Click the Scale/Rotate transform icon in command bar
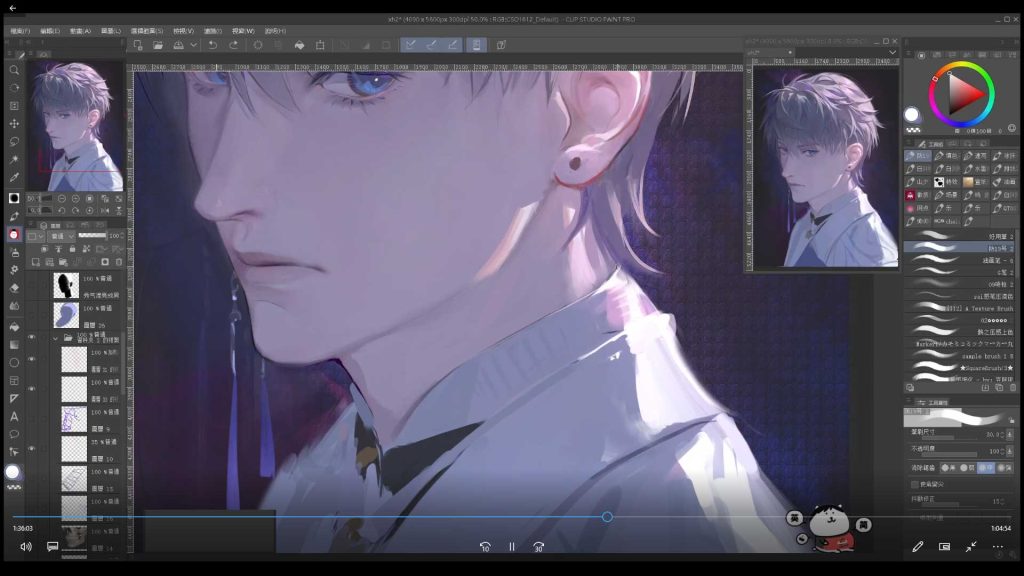This screenshot has width=1024, height=576. [320, 45]
